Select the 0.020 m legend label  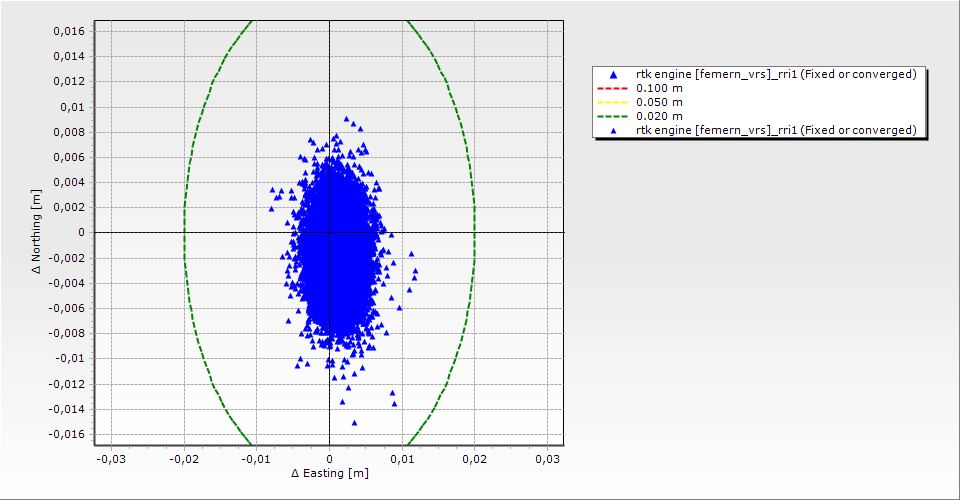pos(660,116)
